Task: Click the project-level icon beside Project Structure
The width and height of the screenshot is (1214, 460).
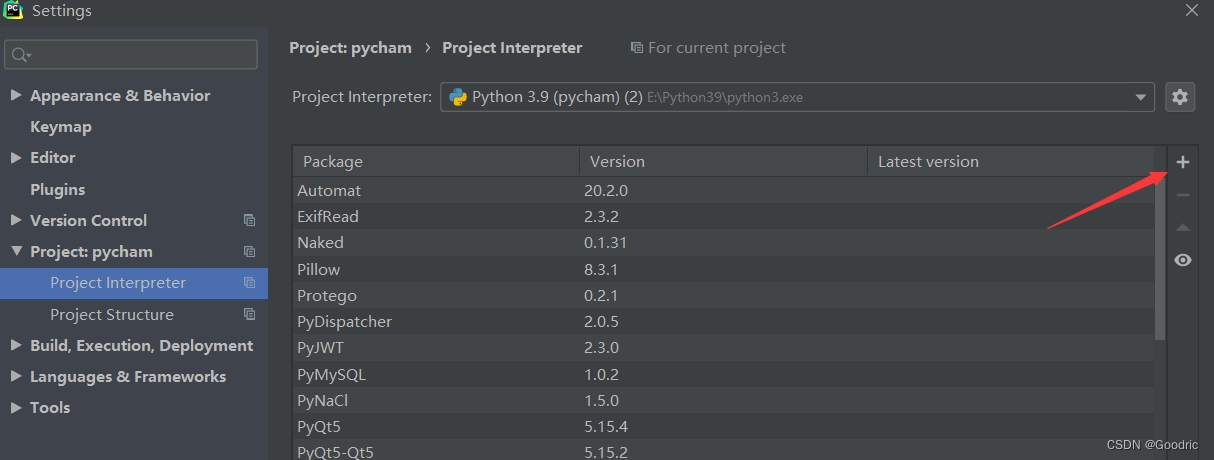Action: pyautogui.click(x=249, y=314)
